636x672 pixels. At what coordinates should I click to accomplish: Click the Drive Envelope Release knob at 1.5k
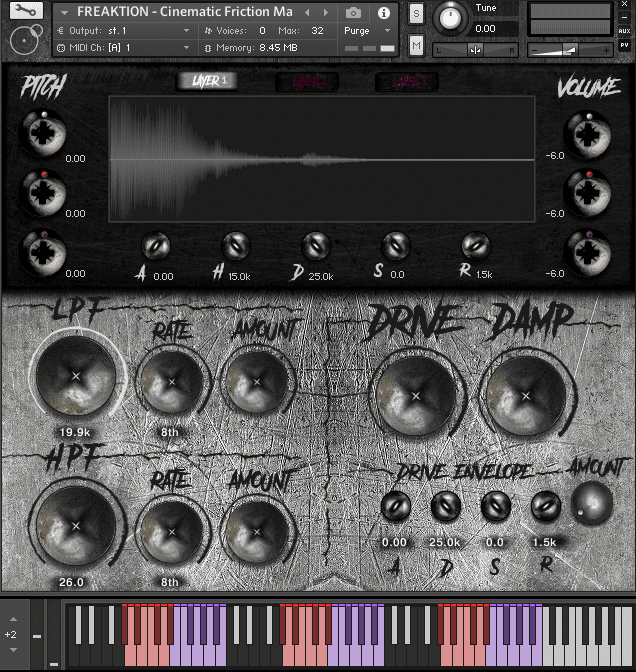(546, 506)
